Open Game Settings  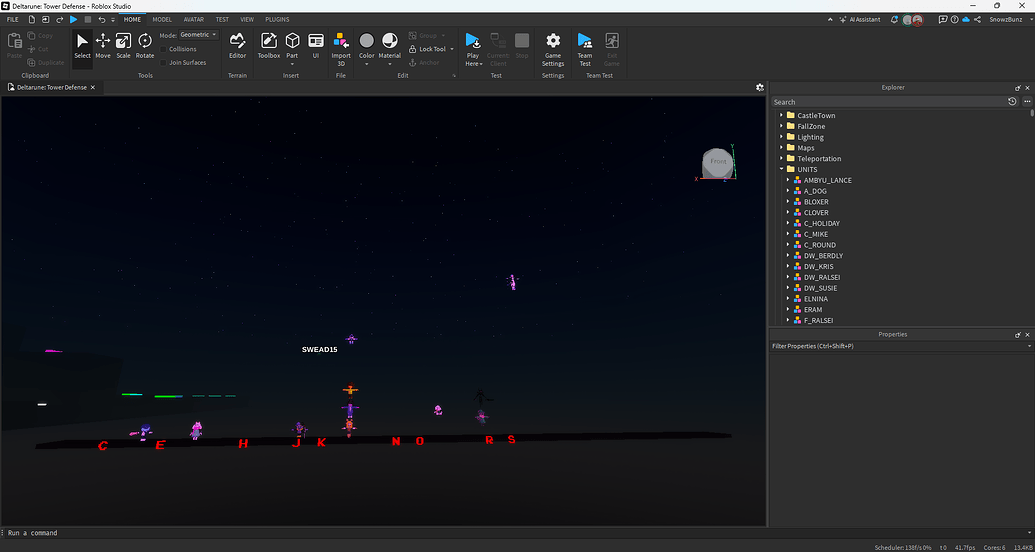[x=553, y=48]
